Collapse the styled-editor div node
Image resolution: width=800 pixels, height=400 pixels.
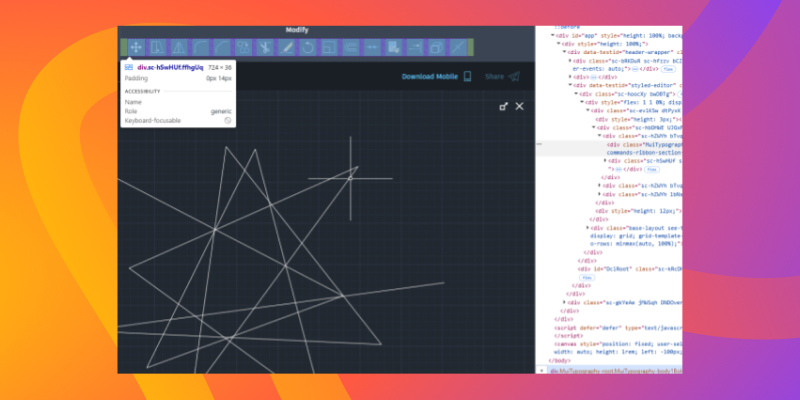click(x=570, y=85)
